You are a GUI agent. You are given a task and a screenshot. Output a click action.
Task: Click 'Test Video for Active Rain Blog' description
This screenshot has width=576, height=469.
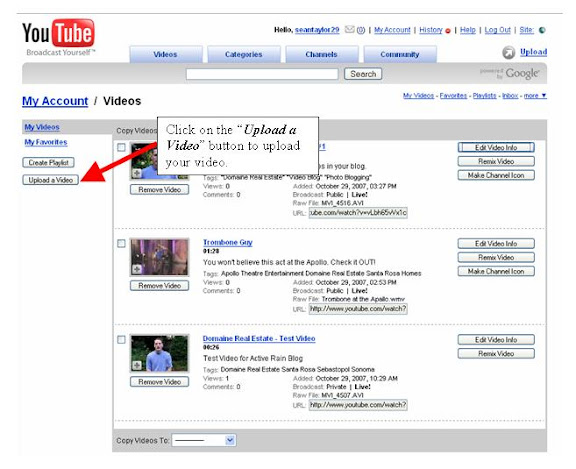coord(253,358)
